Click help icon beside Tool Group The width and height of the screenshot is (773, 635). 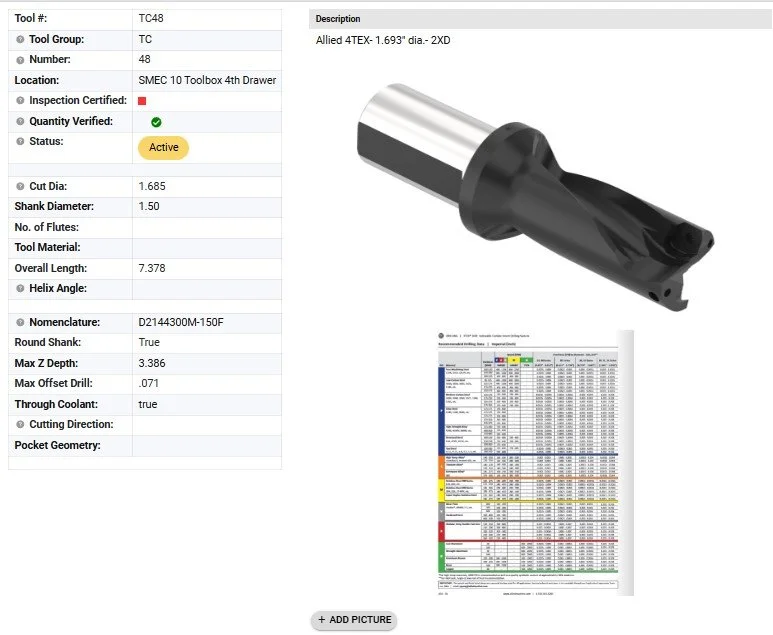(20, 39)
